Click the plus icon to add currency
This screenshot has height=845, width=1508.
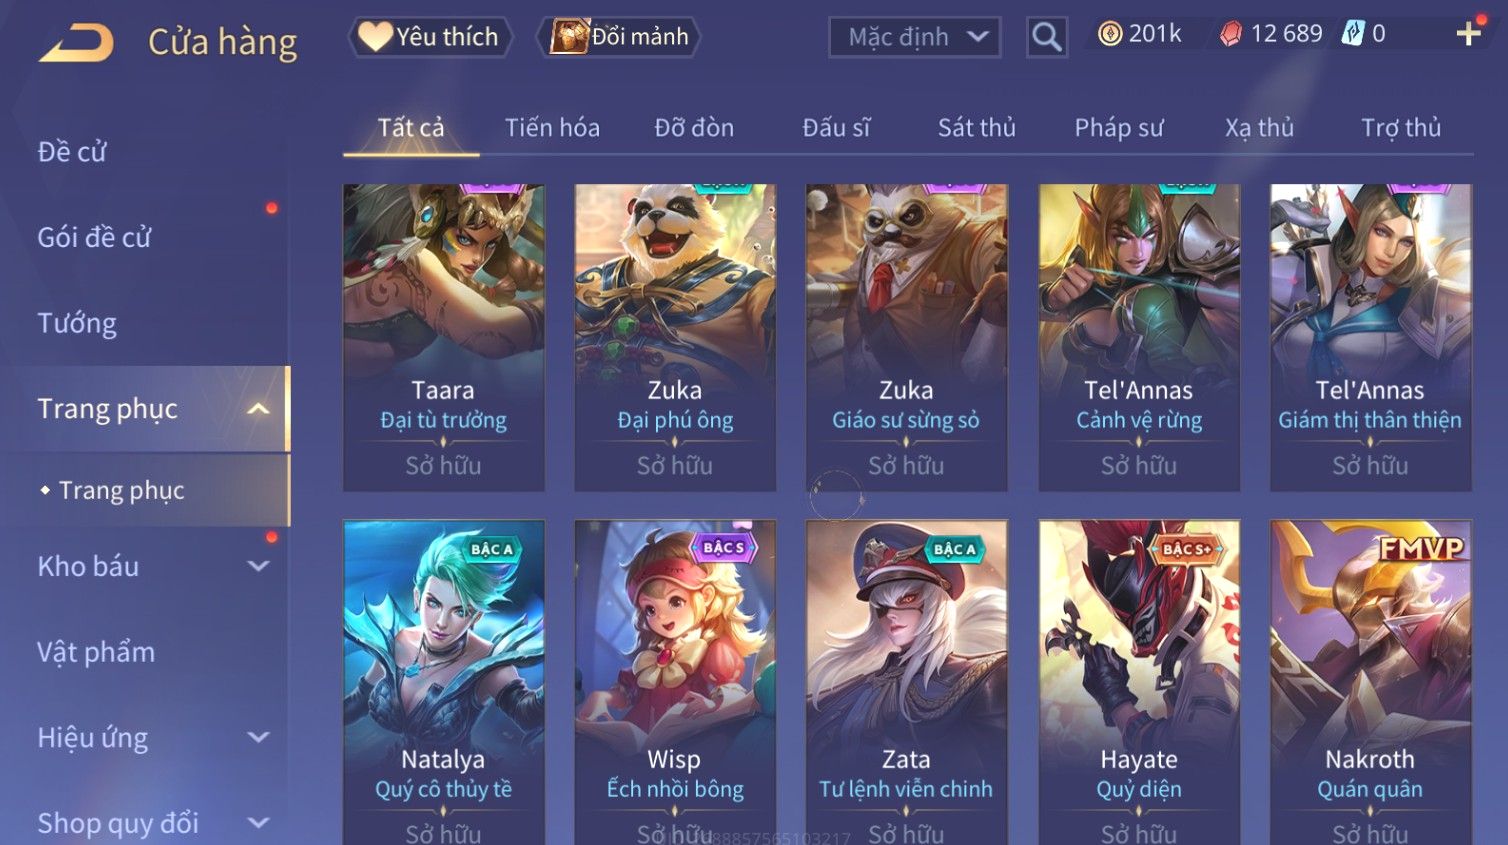1468,35
